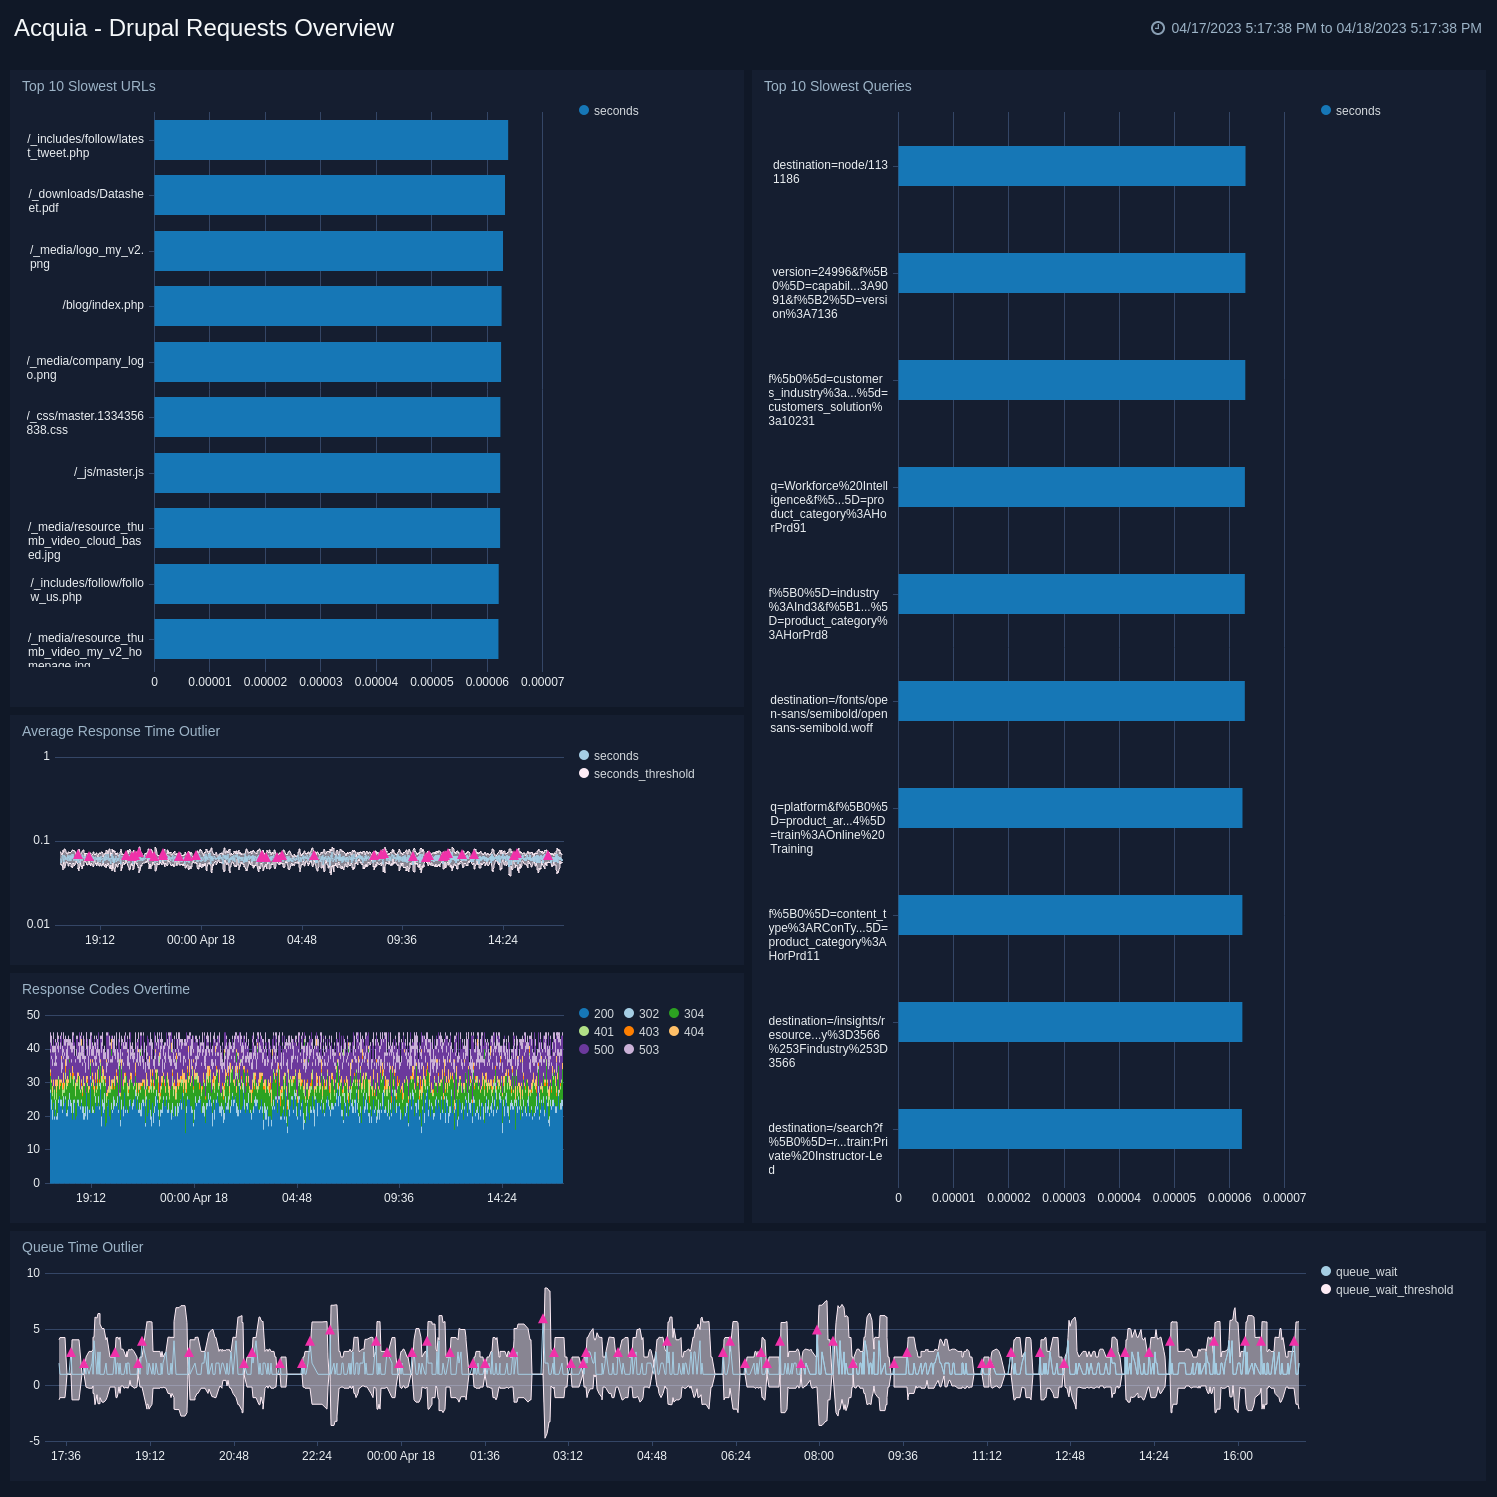Click the seconds legend dot in Top 10 Slowest Queries

point(1325,110)
